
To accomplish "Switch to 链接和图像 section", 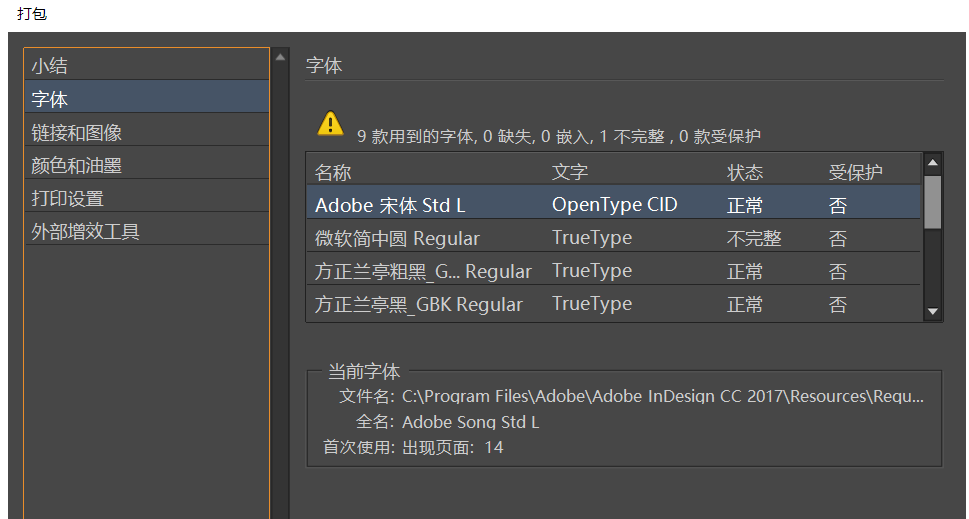I will 77,132.
